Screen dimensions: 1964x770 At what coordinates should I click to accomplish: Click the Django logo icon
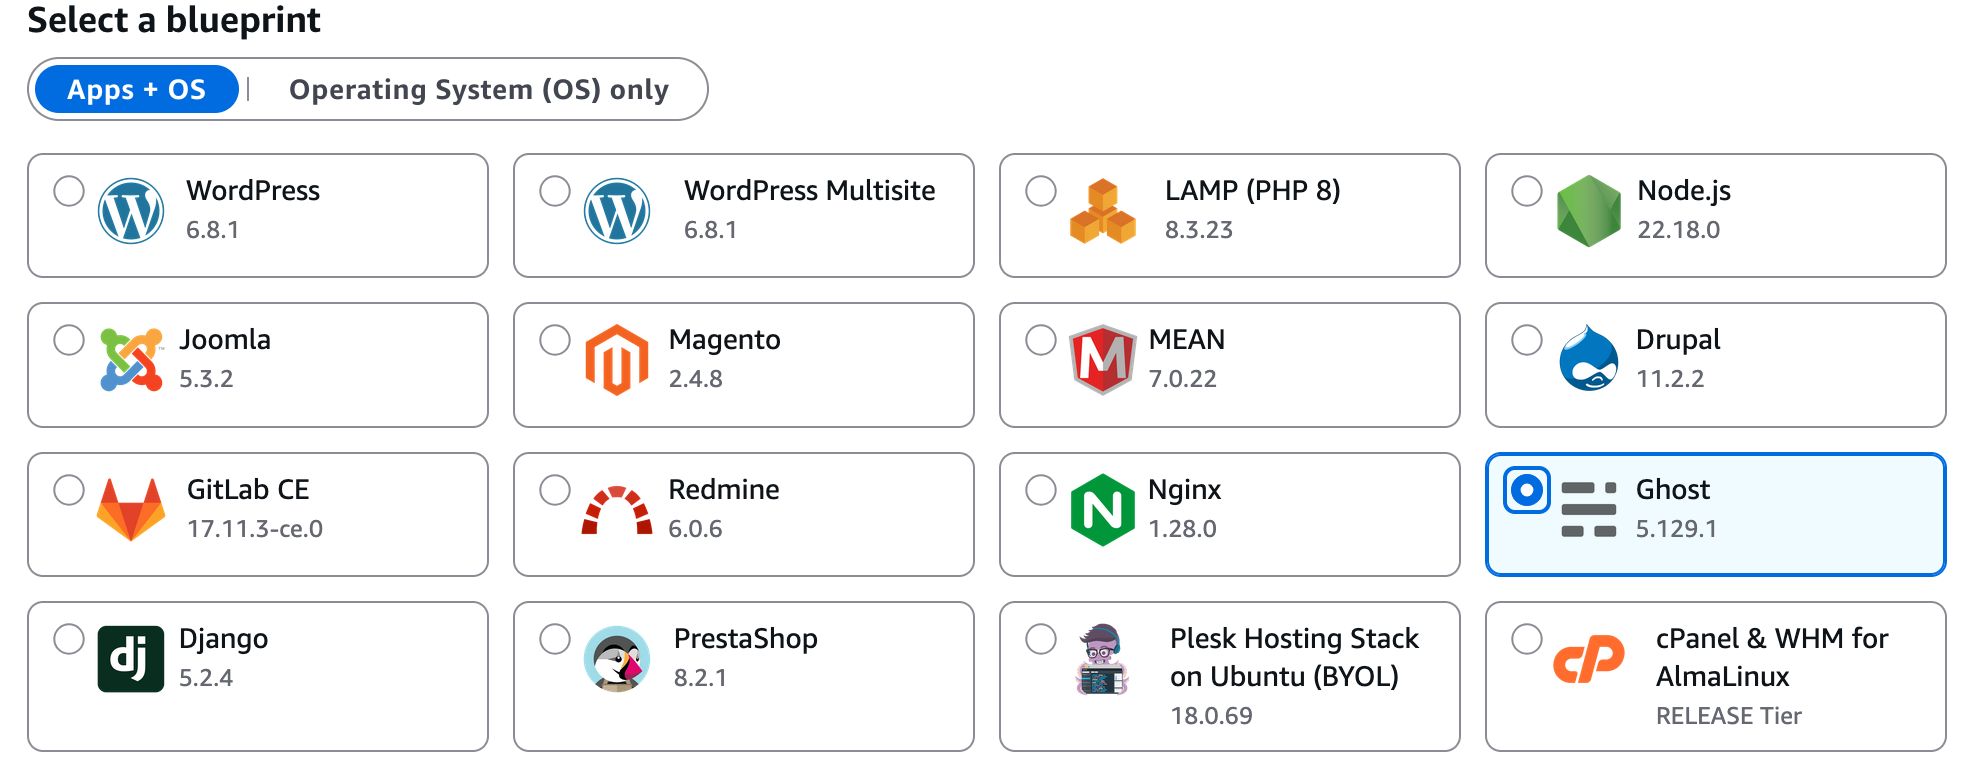pyautogui.click(x=131, y=659)
